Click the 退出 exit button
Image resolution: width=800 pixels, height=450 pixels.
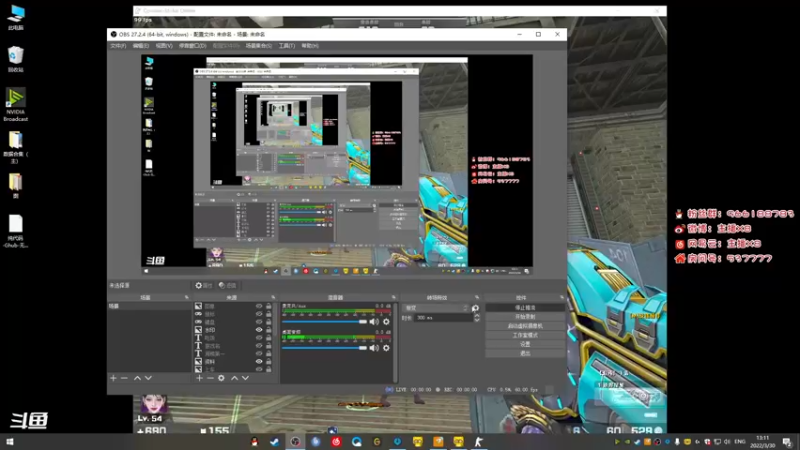[525, 353]
